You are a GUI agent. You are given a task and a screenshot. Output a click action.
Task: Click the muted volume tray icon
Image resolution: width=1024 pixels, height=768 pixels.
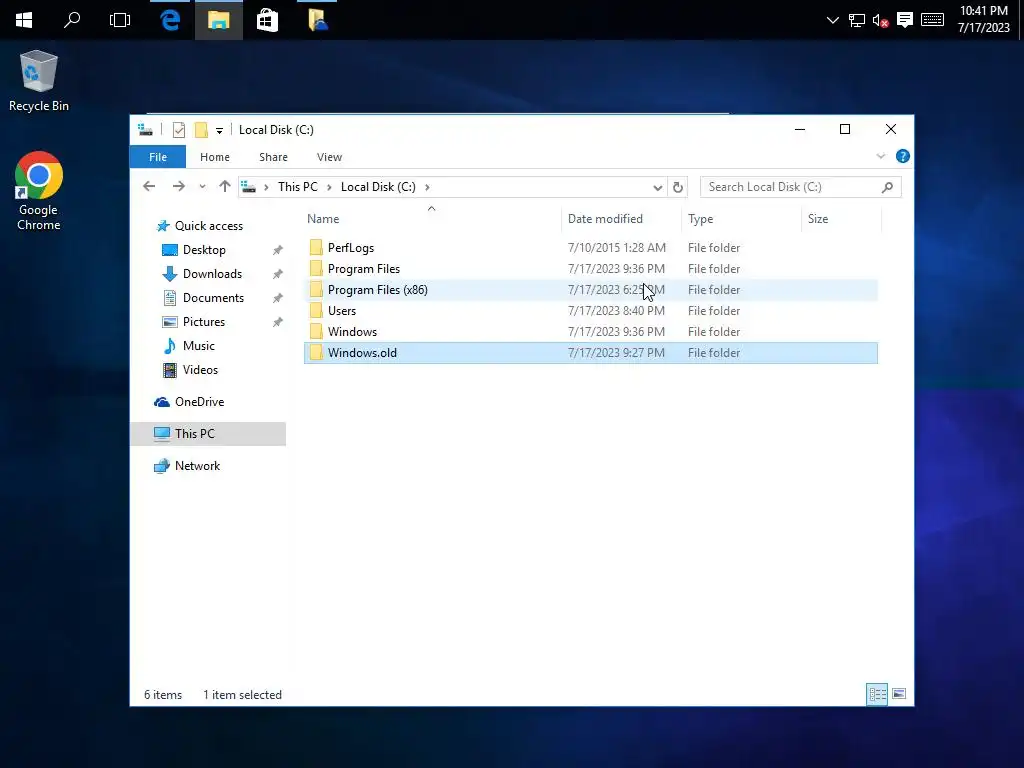click(880, 20)
